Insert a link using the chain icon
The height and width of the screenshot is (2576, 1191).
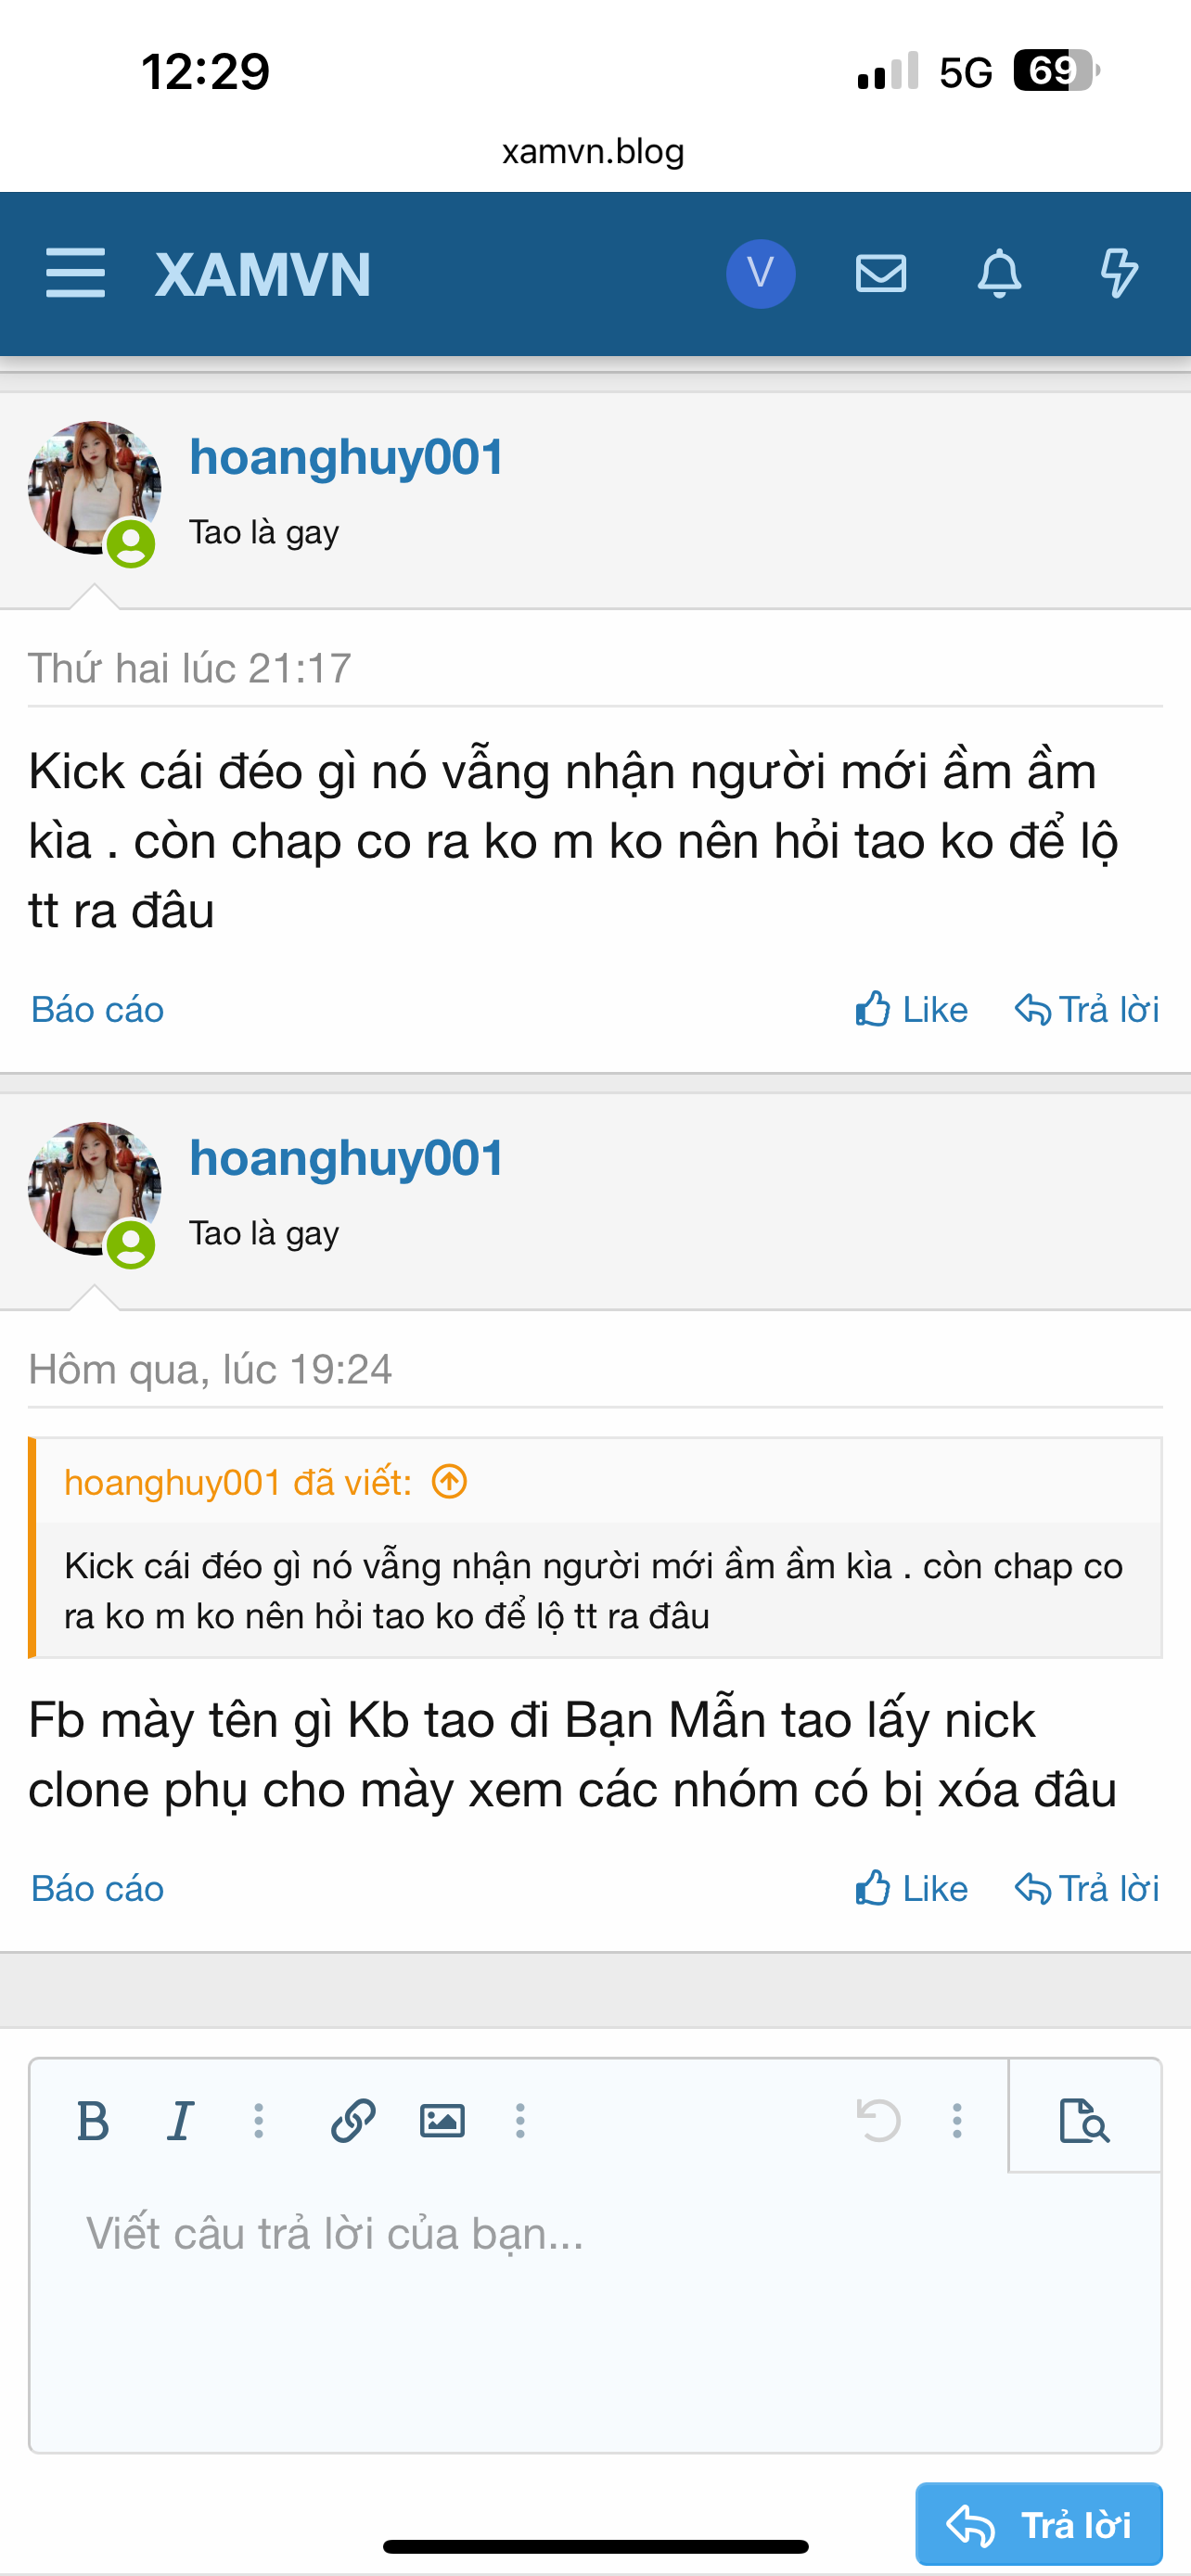[353, 2120]
